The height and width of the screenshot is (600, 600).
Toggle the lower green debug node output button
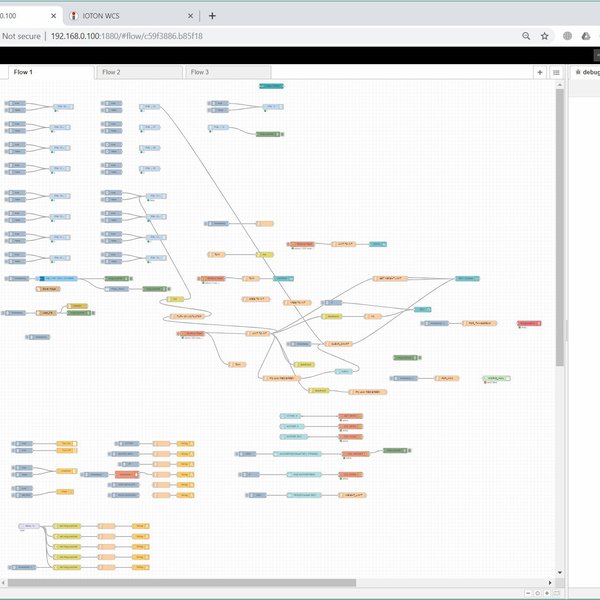point(409,450)
